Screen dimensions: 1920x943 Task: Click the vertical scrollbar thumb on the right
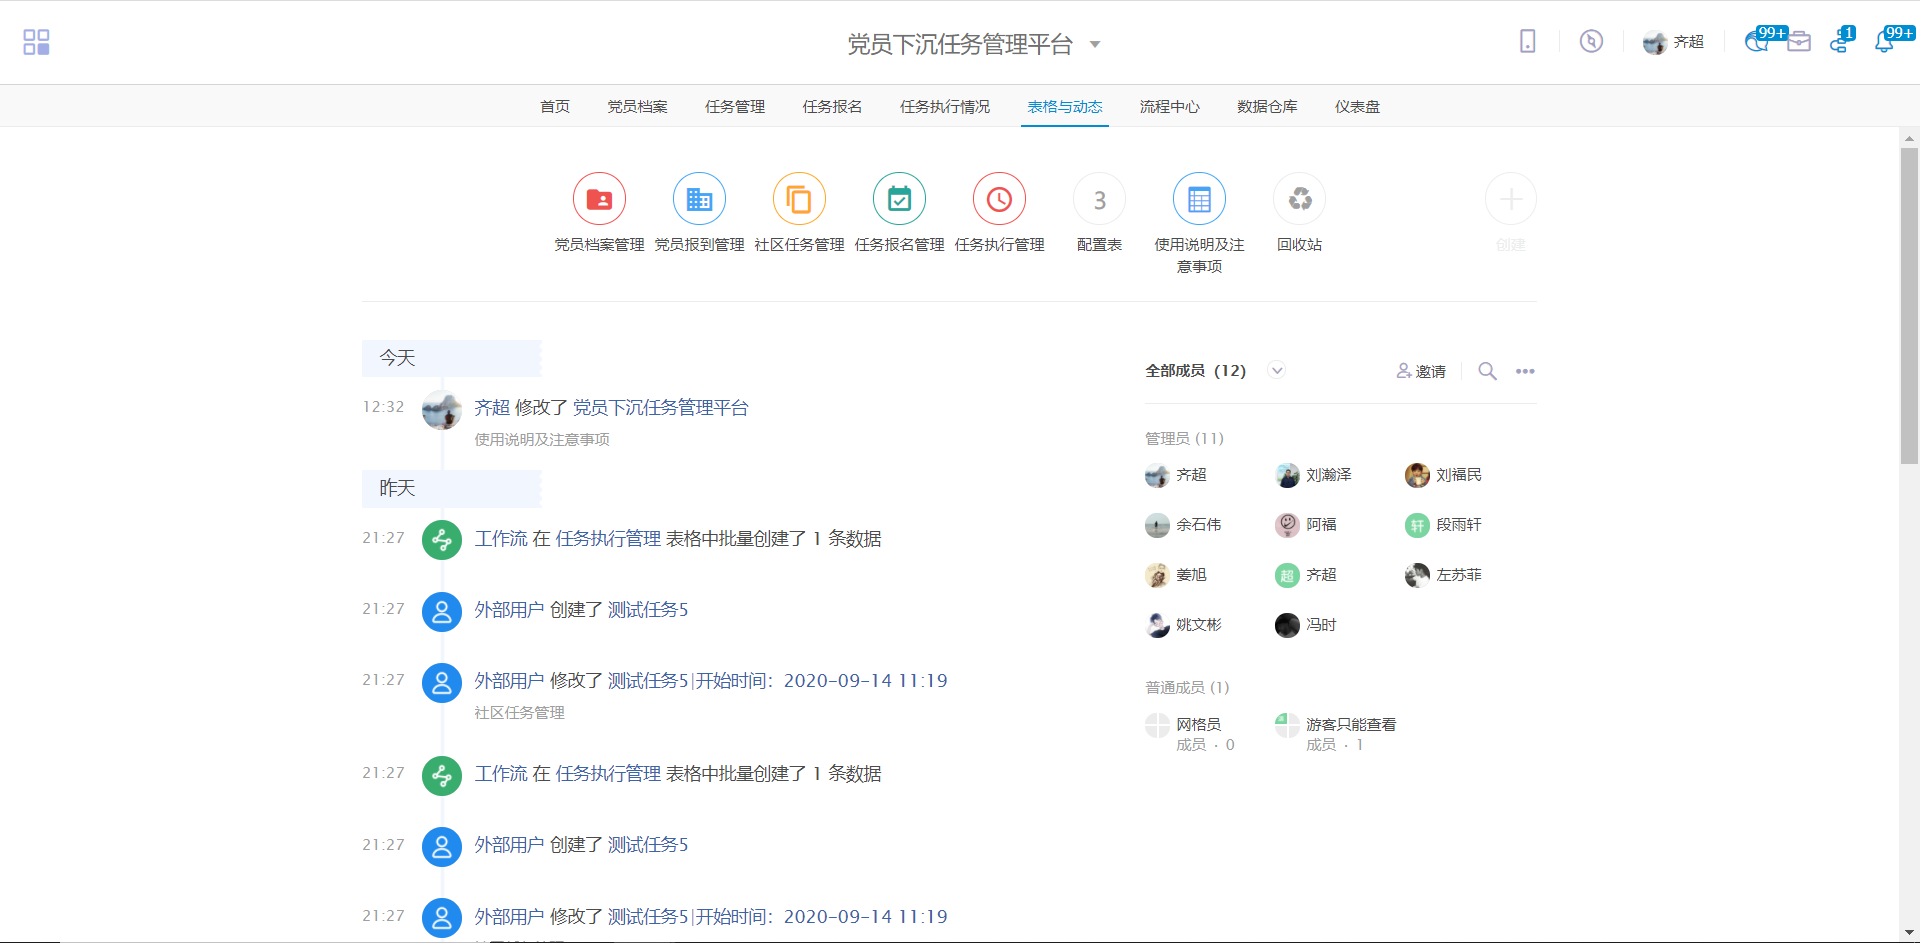1909,305
